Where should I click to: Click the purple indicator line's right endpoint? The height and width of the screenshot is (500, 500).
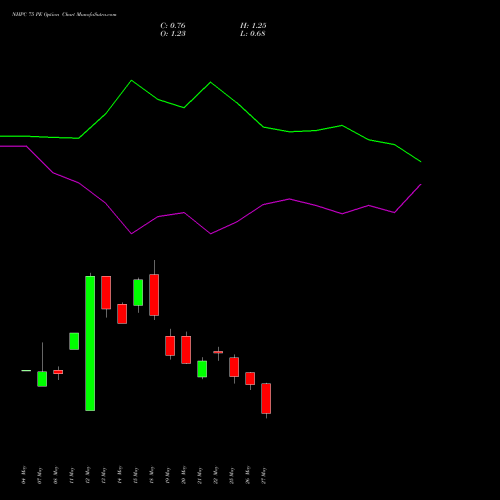click(x=421, y=184)
